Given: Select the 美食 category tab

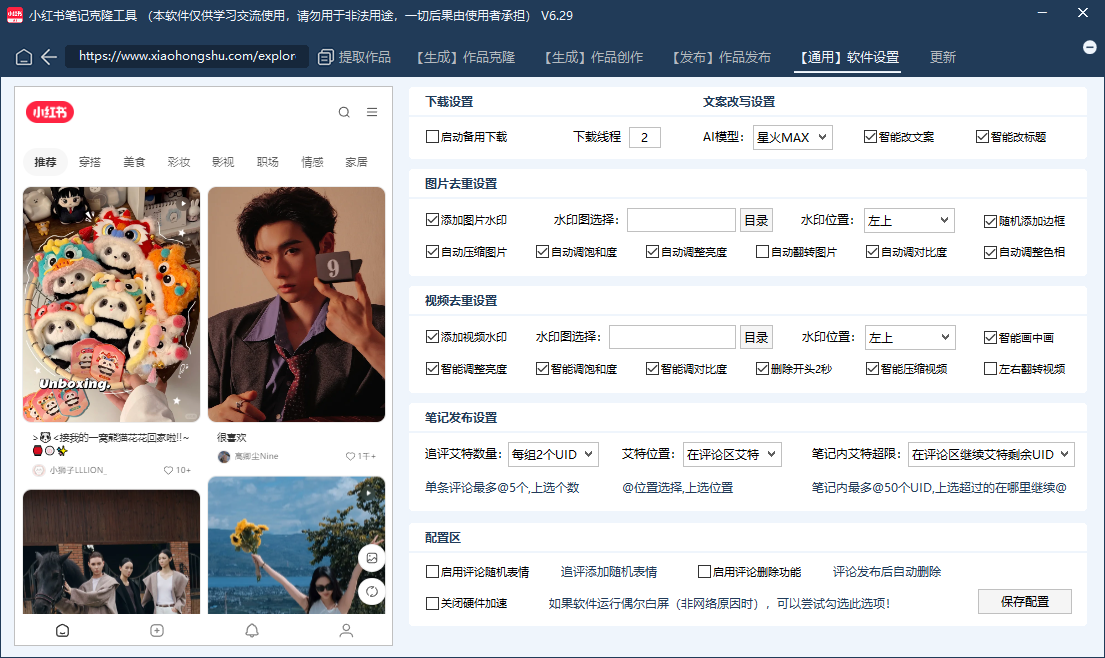Looking at the screenshot, I should [x=134, y=161].
